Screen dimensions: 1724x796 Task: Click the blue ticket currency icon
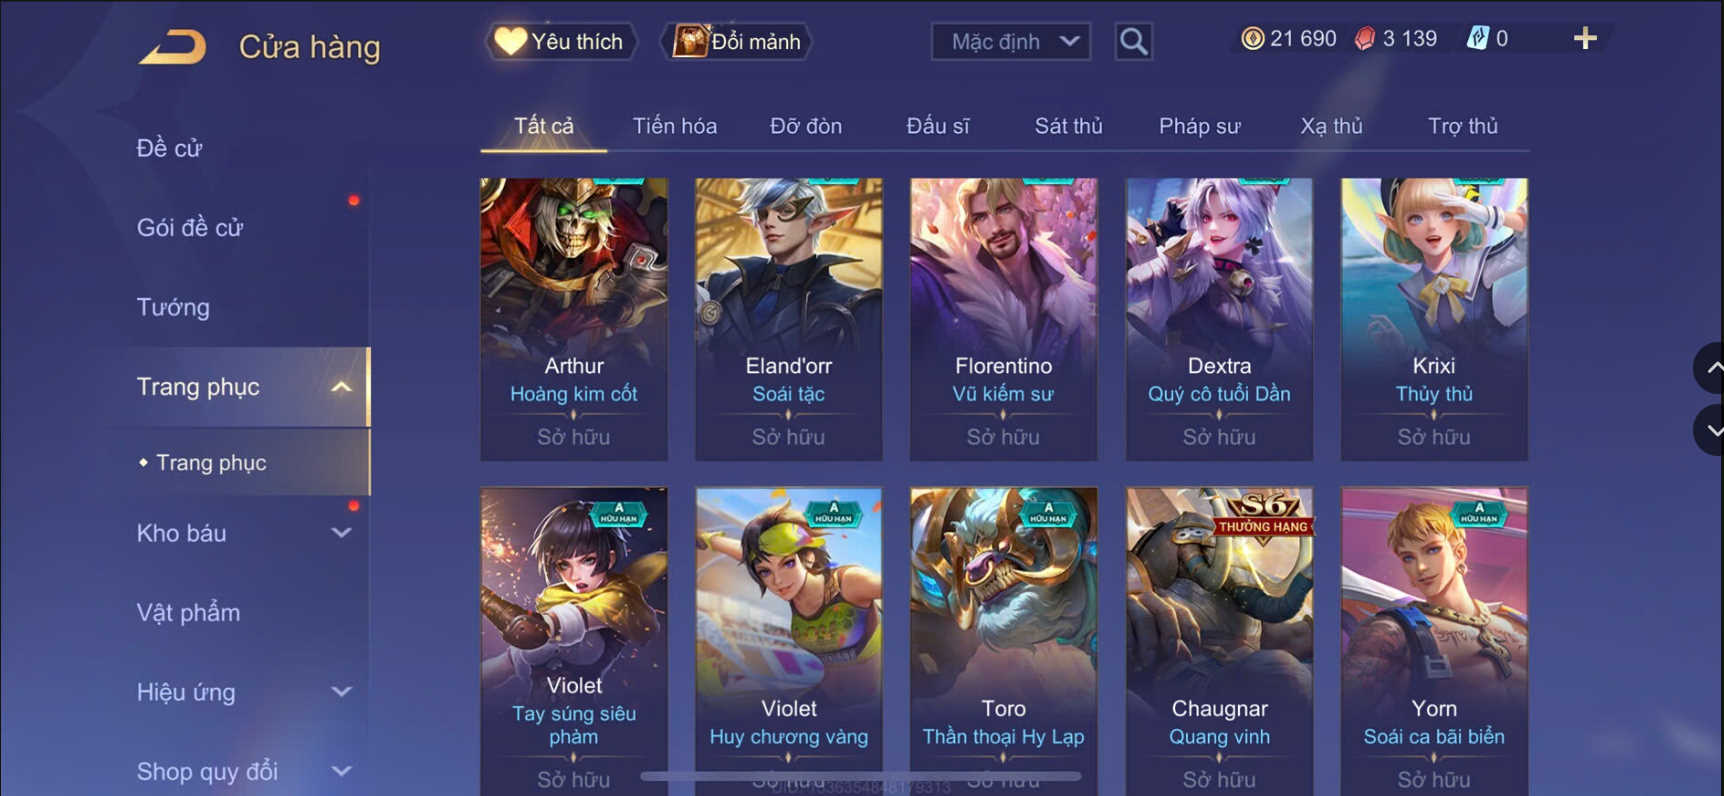click(x=1477, y=39)
